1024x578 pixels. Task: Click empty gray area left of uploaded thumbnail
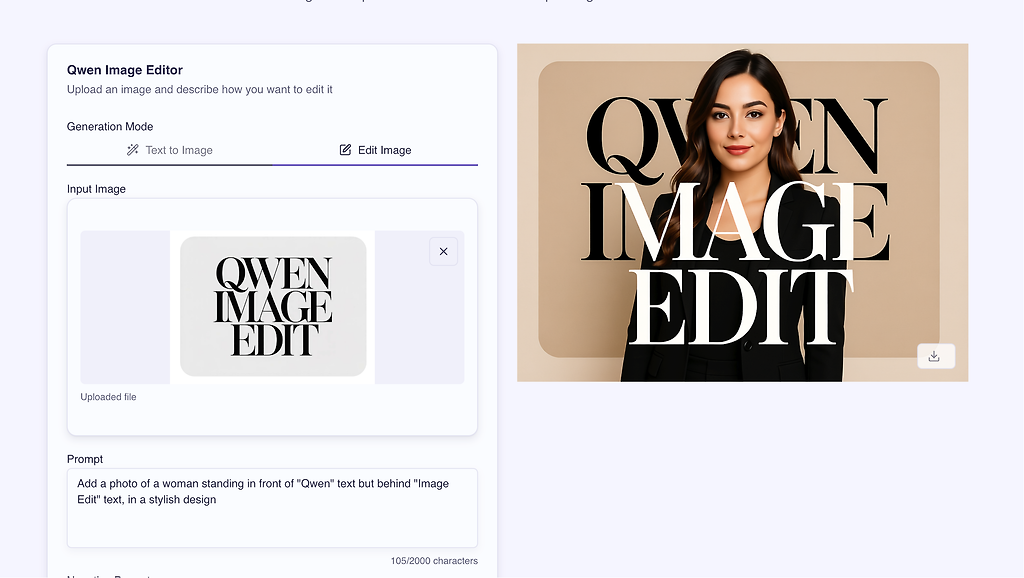125,307
